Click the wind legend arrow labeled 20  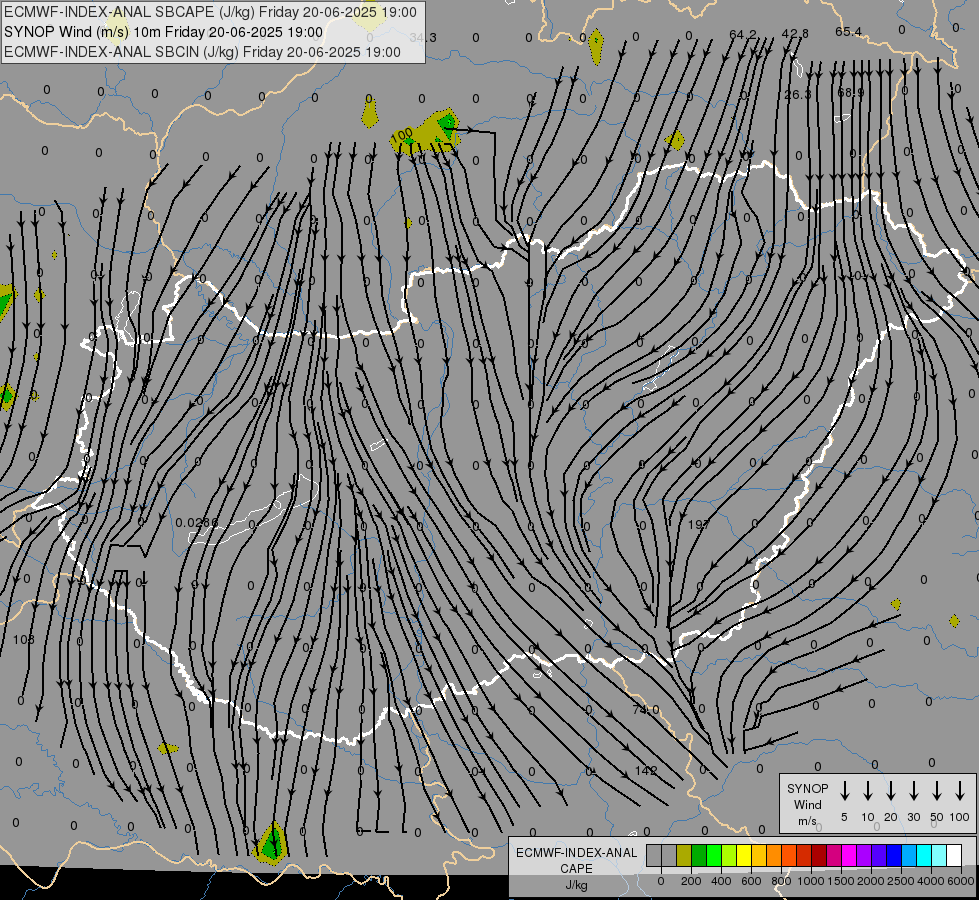point(890,790)
